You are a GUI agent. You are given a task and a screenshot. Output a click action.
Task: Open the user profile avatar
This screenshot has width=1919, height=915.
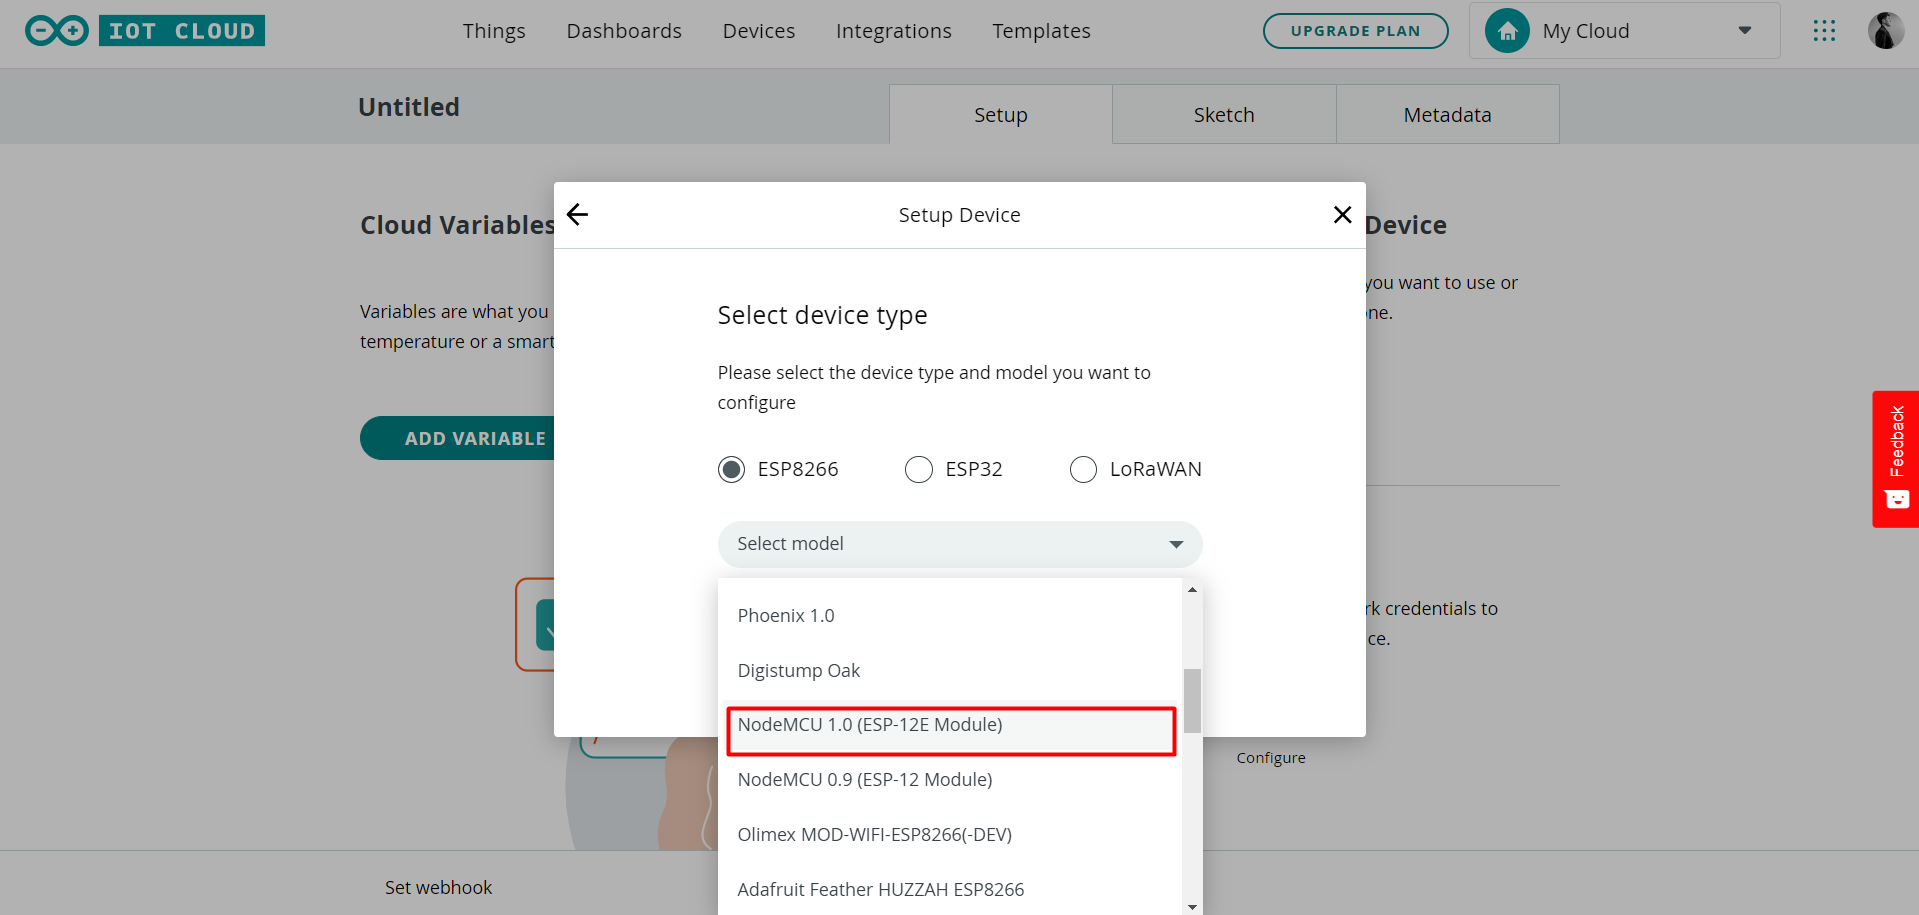point(1886,31)
